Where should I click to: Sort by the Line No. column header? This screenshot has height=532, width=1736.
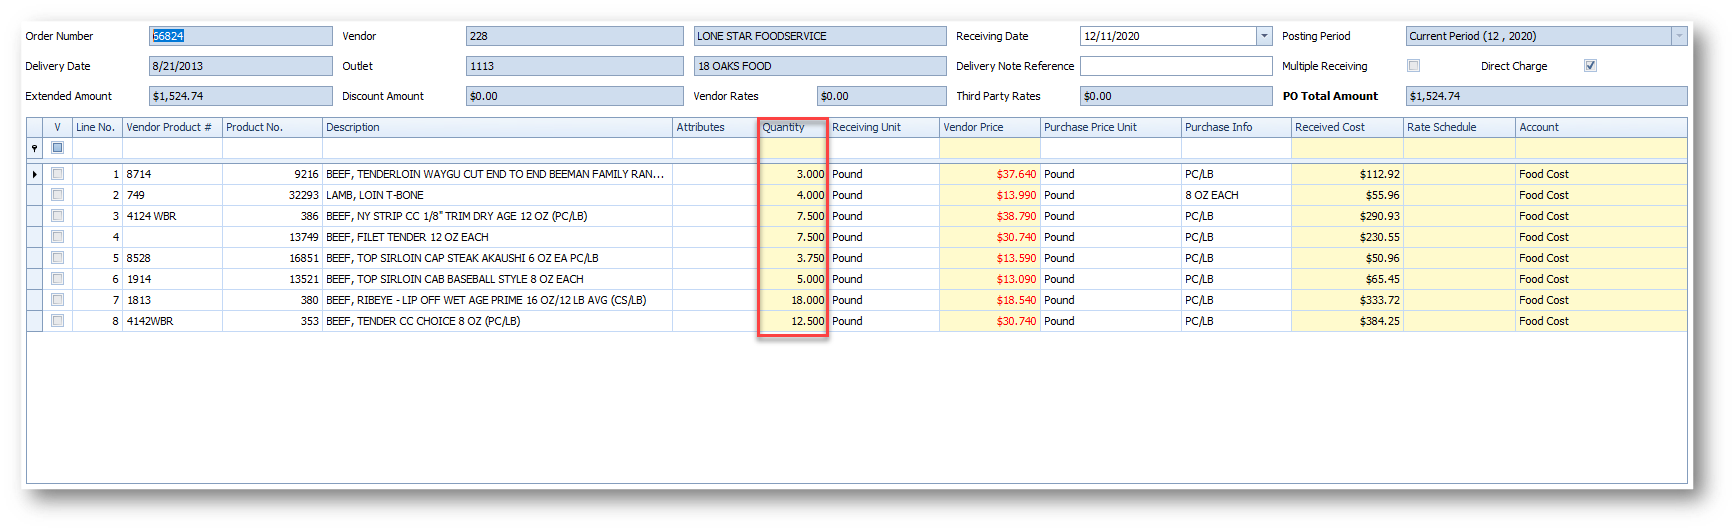(x=97, y=128)
